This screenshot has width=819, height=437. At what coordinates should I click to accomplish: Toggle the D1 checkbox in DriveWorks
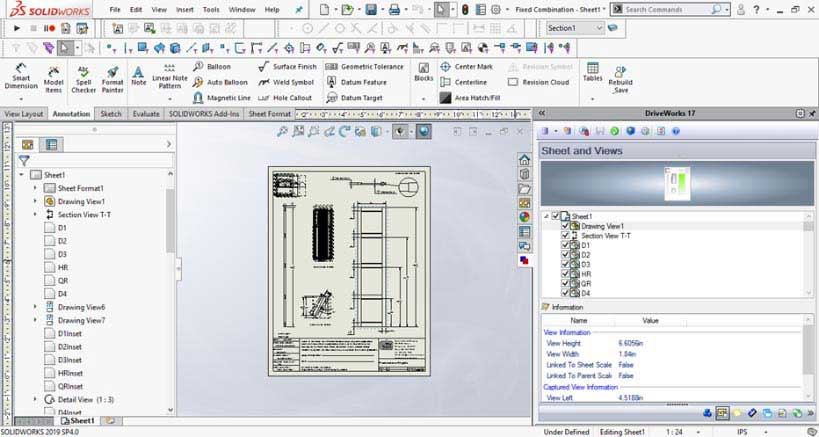[565, 245]
